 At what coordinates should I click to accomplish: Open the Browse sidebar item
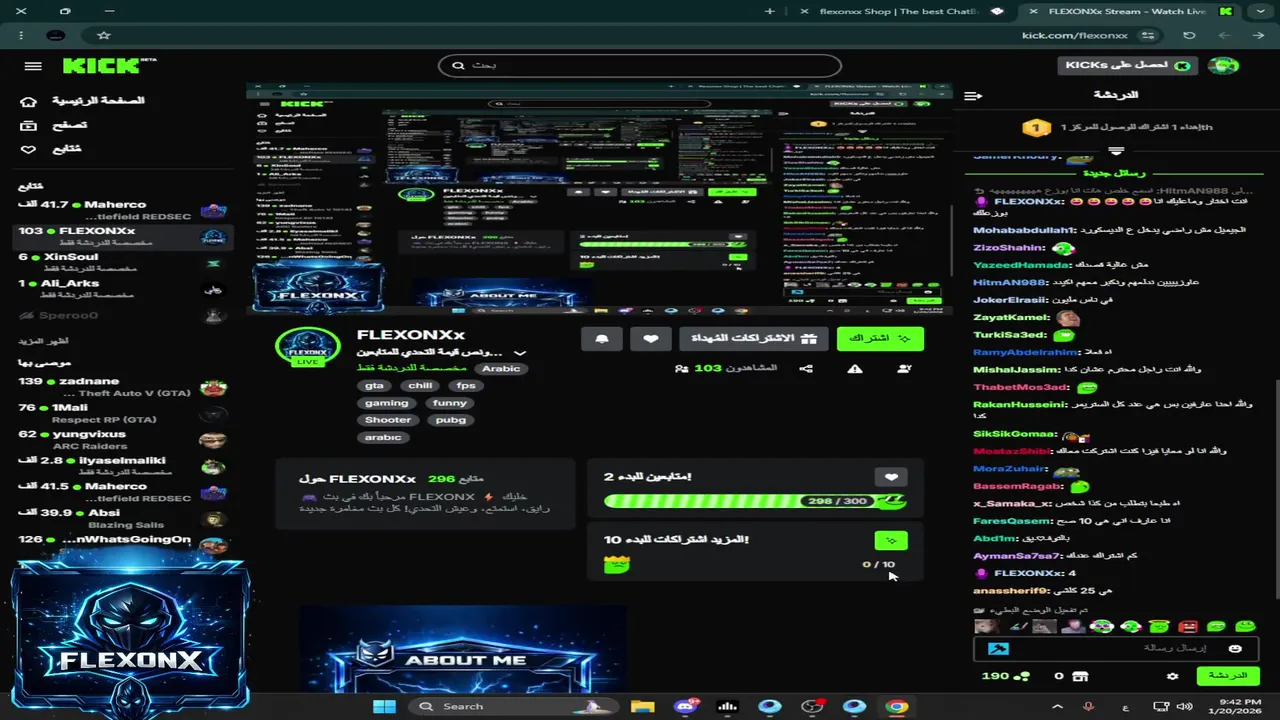pyautogui.click(x=54, y=125)
